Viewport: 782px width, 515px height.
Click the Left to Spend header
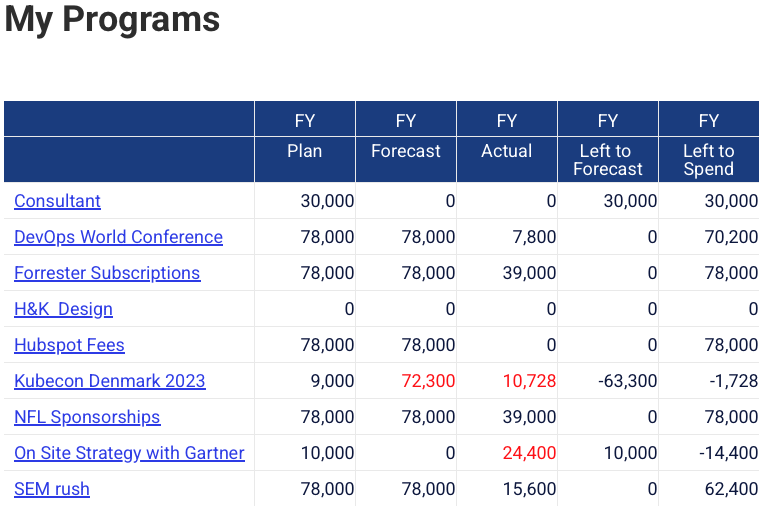[708, 160]
